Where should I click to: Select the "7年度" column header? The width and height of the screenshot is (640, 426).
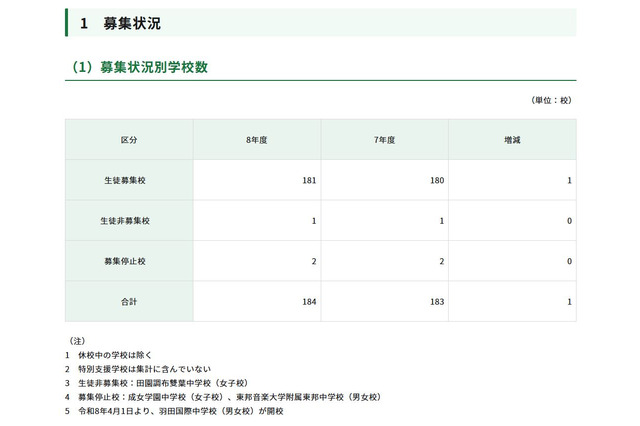(384, 139)
